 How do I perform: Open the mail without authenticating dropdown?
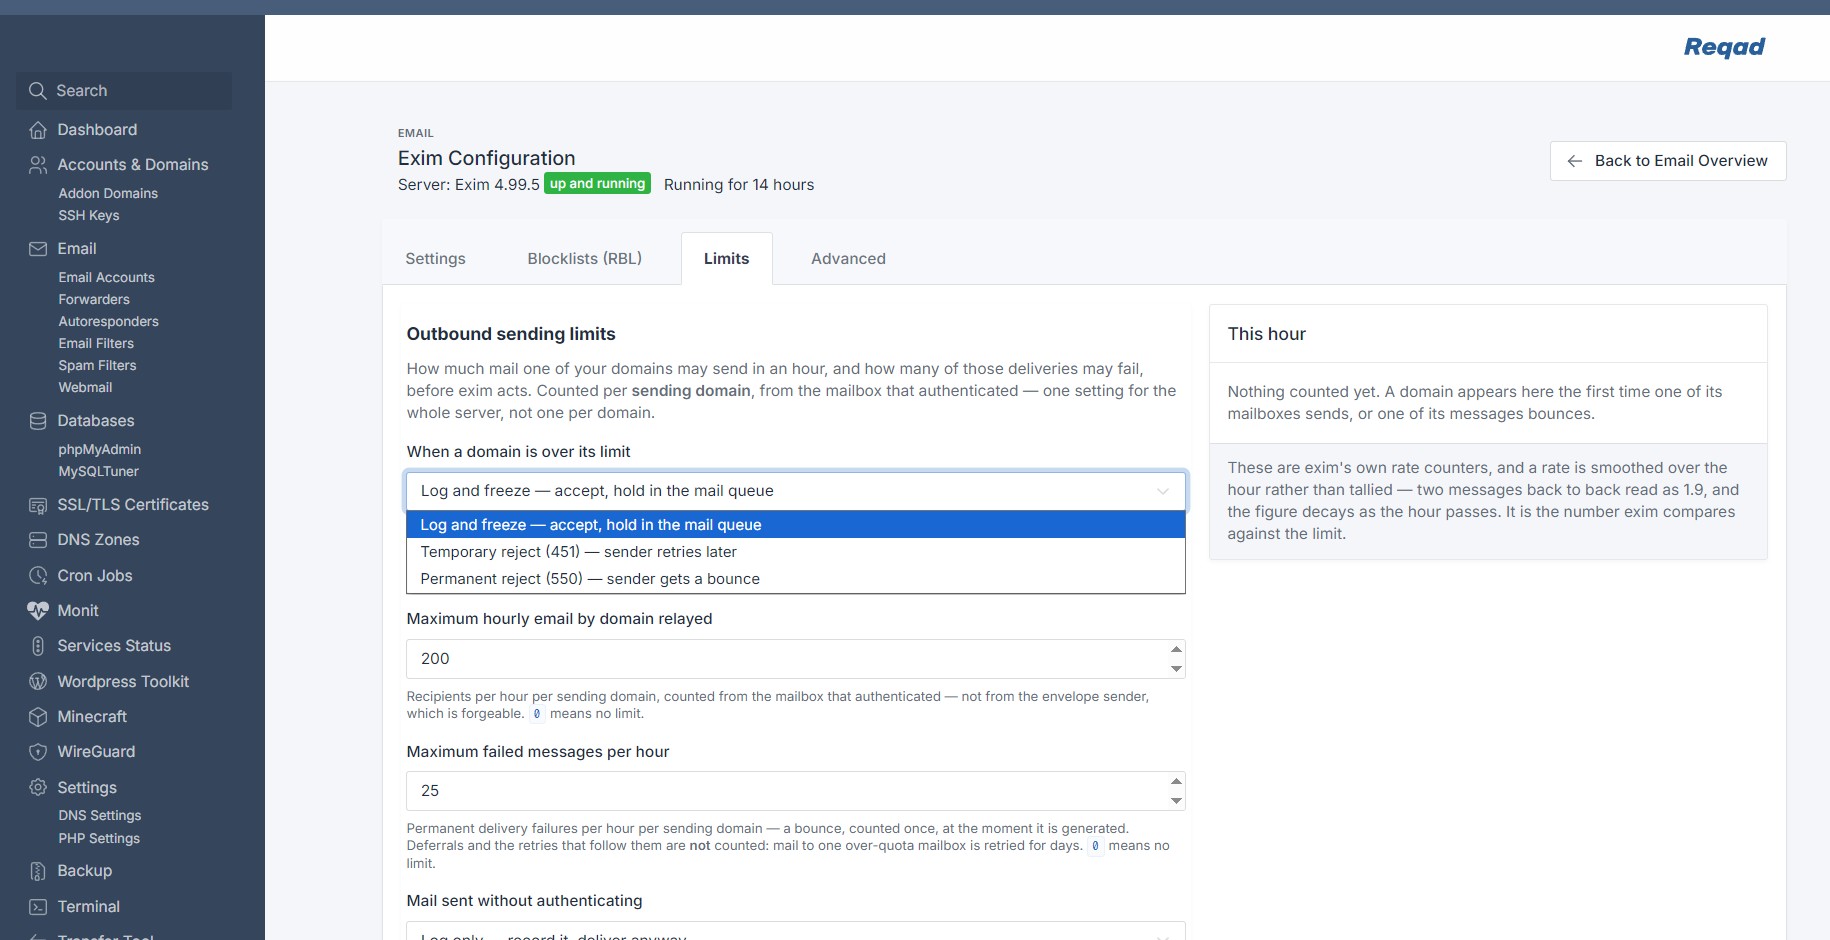click(x=796, y=931)
